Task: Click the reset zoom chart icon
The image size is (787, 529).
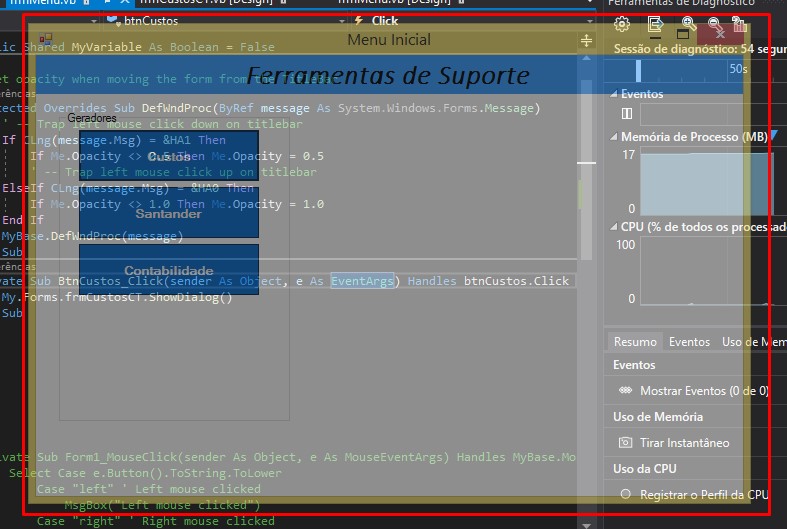Action: coord(739,24)
